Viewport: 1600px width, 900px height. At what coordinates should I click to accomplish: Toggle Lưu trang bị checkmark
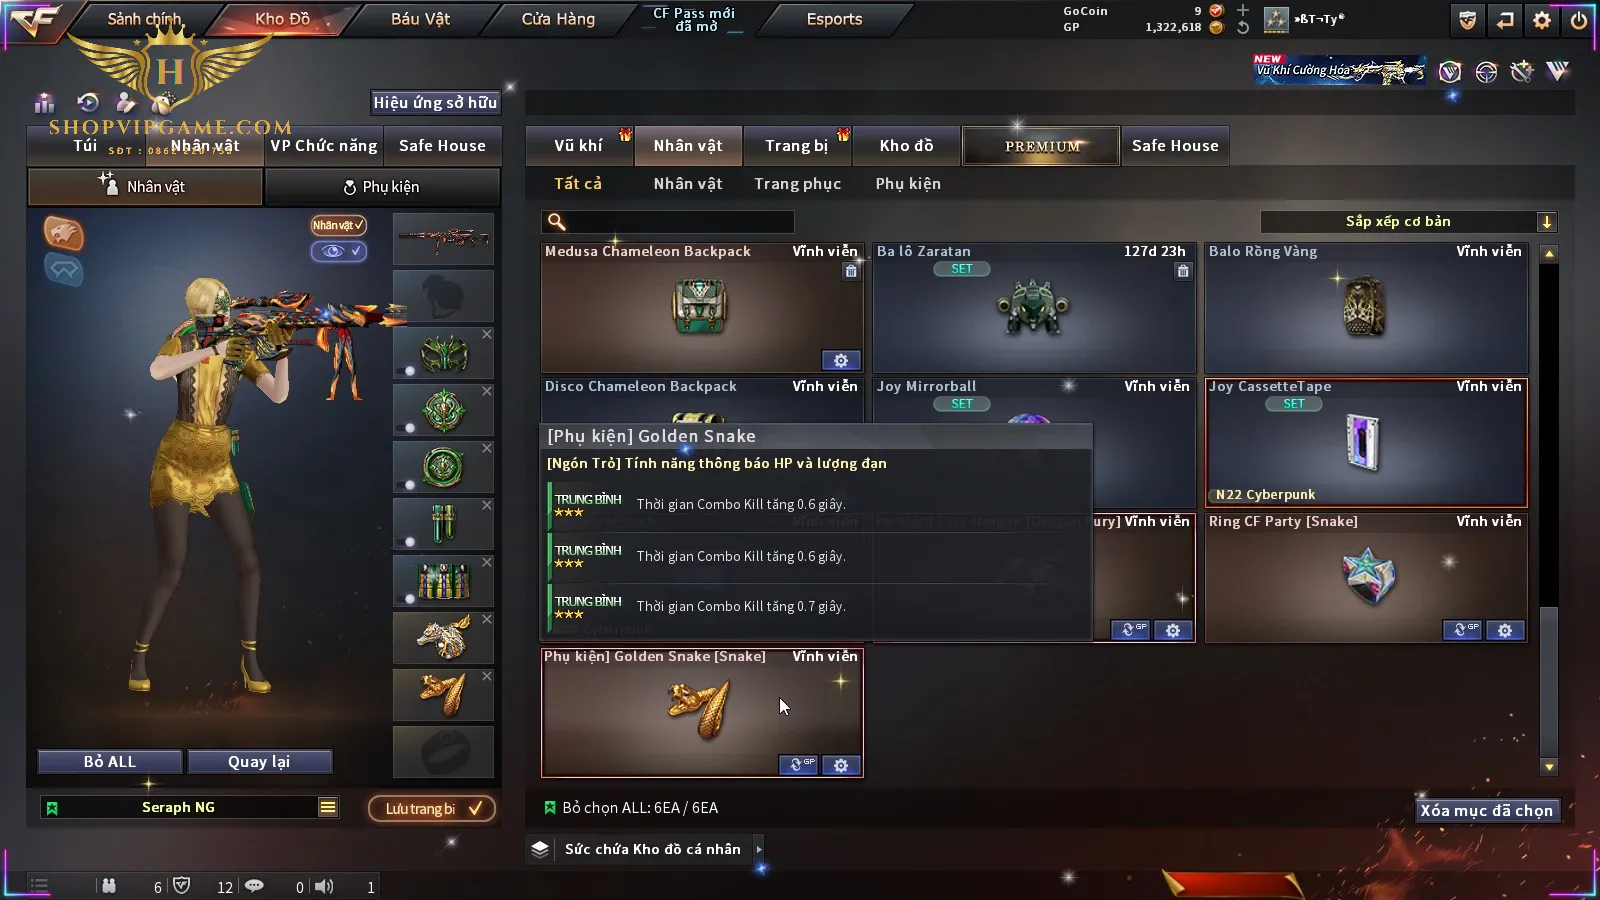(x=433, y=809)
